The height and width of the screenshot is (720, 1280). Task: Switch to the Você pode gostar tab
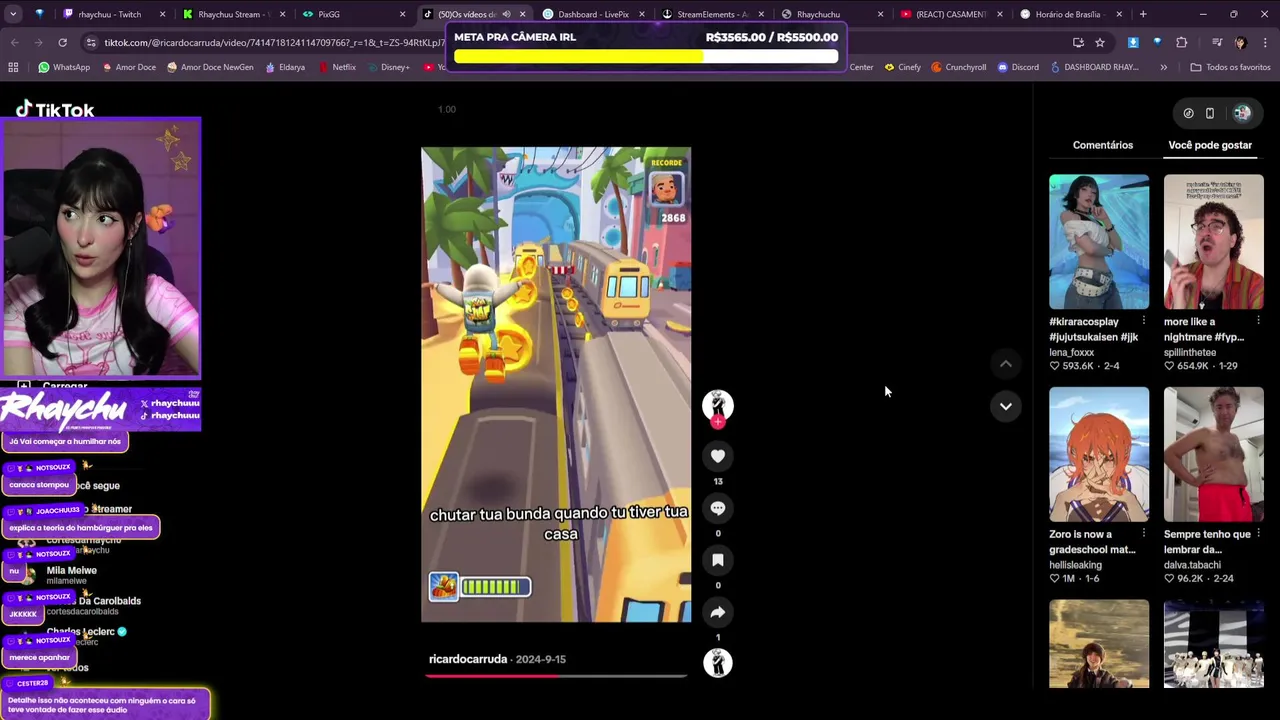1210,145
